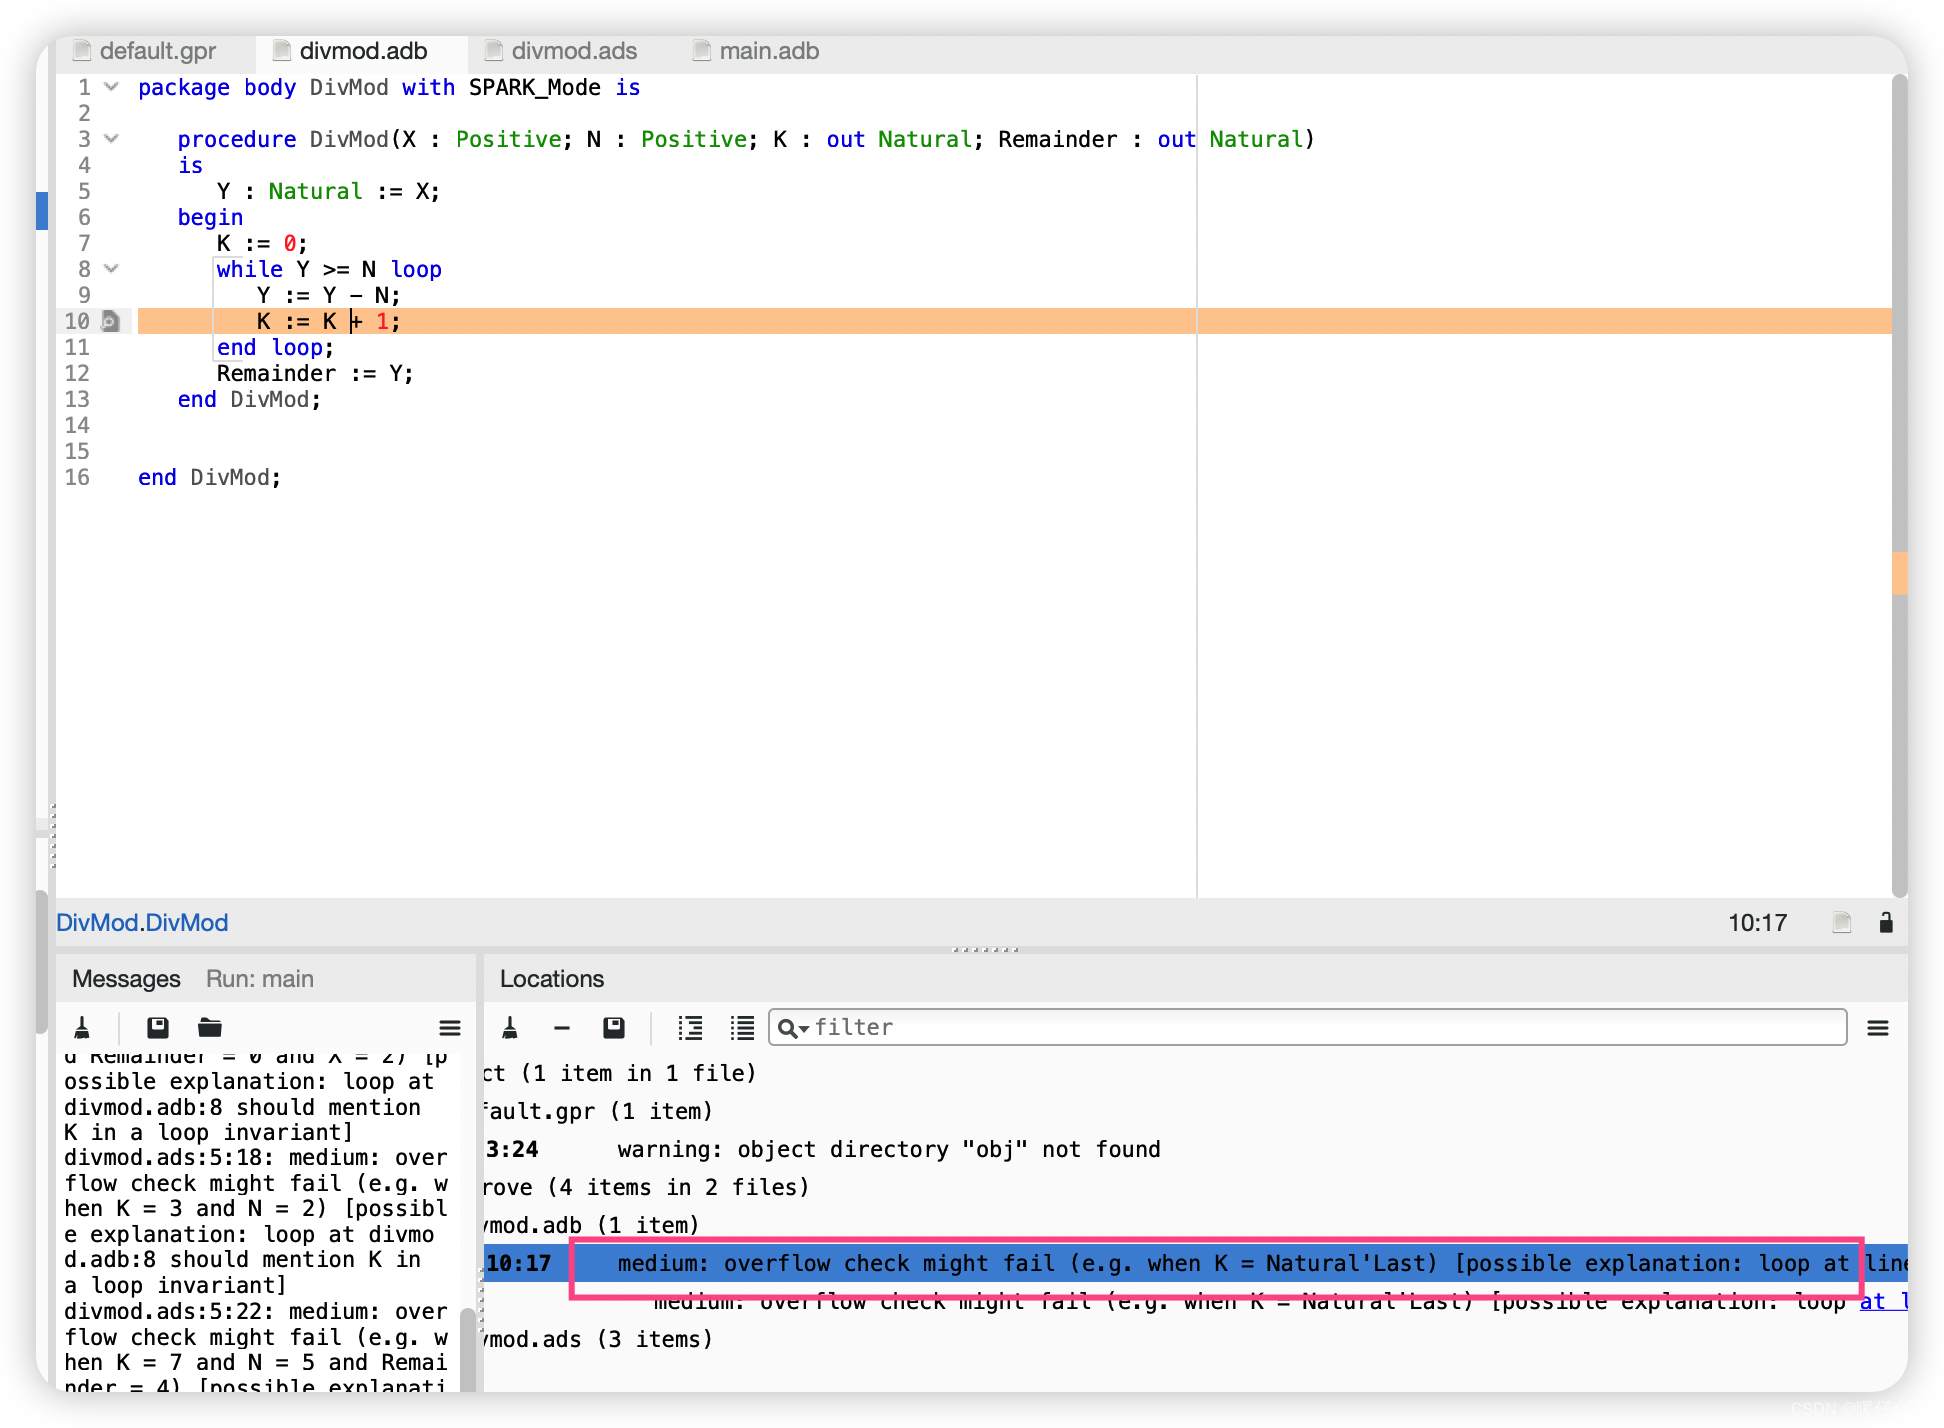Toggle the writable lock icon in status bar

point(1885,922)
